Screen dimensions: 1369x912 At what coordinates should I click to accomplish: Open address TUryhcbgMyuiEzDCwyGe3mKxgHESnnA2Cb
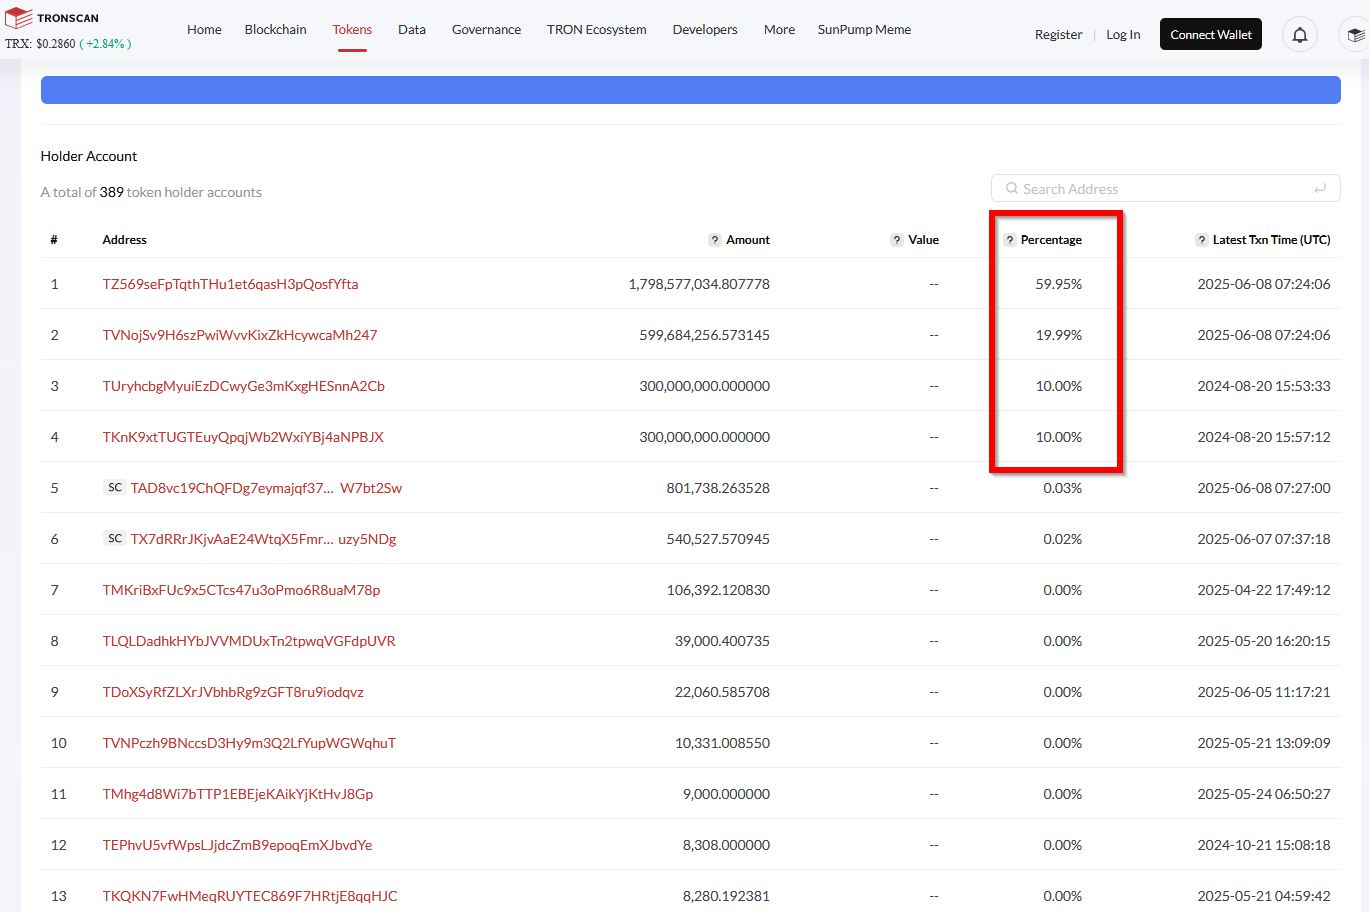point(243,386)
